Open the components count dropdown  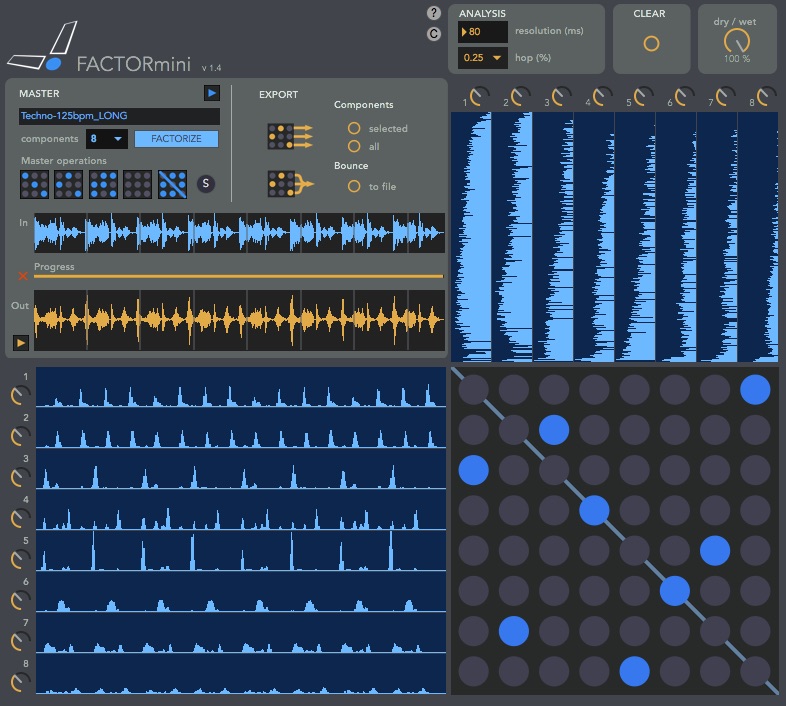(x=106, y=139)
